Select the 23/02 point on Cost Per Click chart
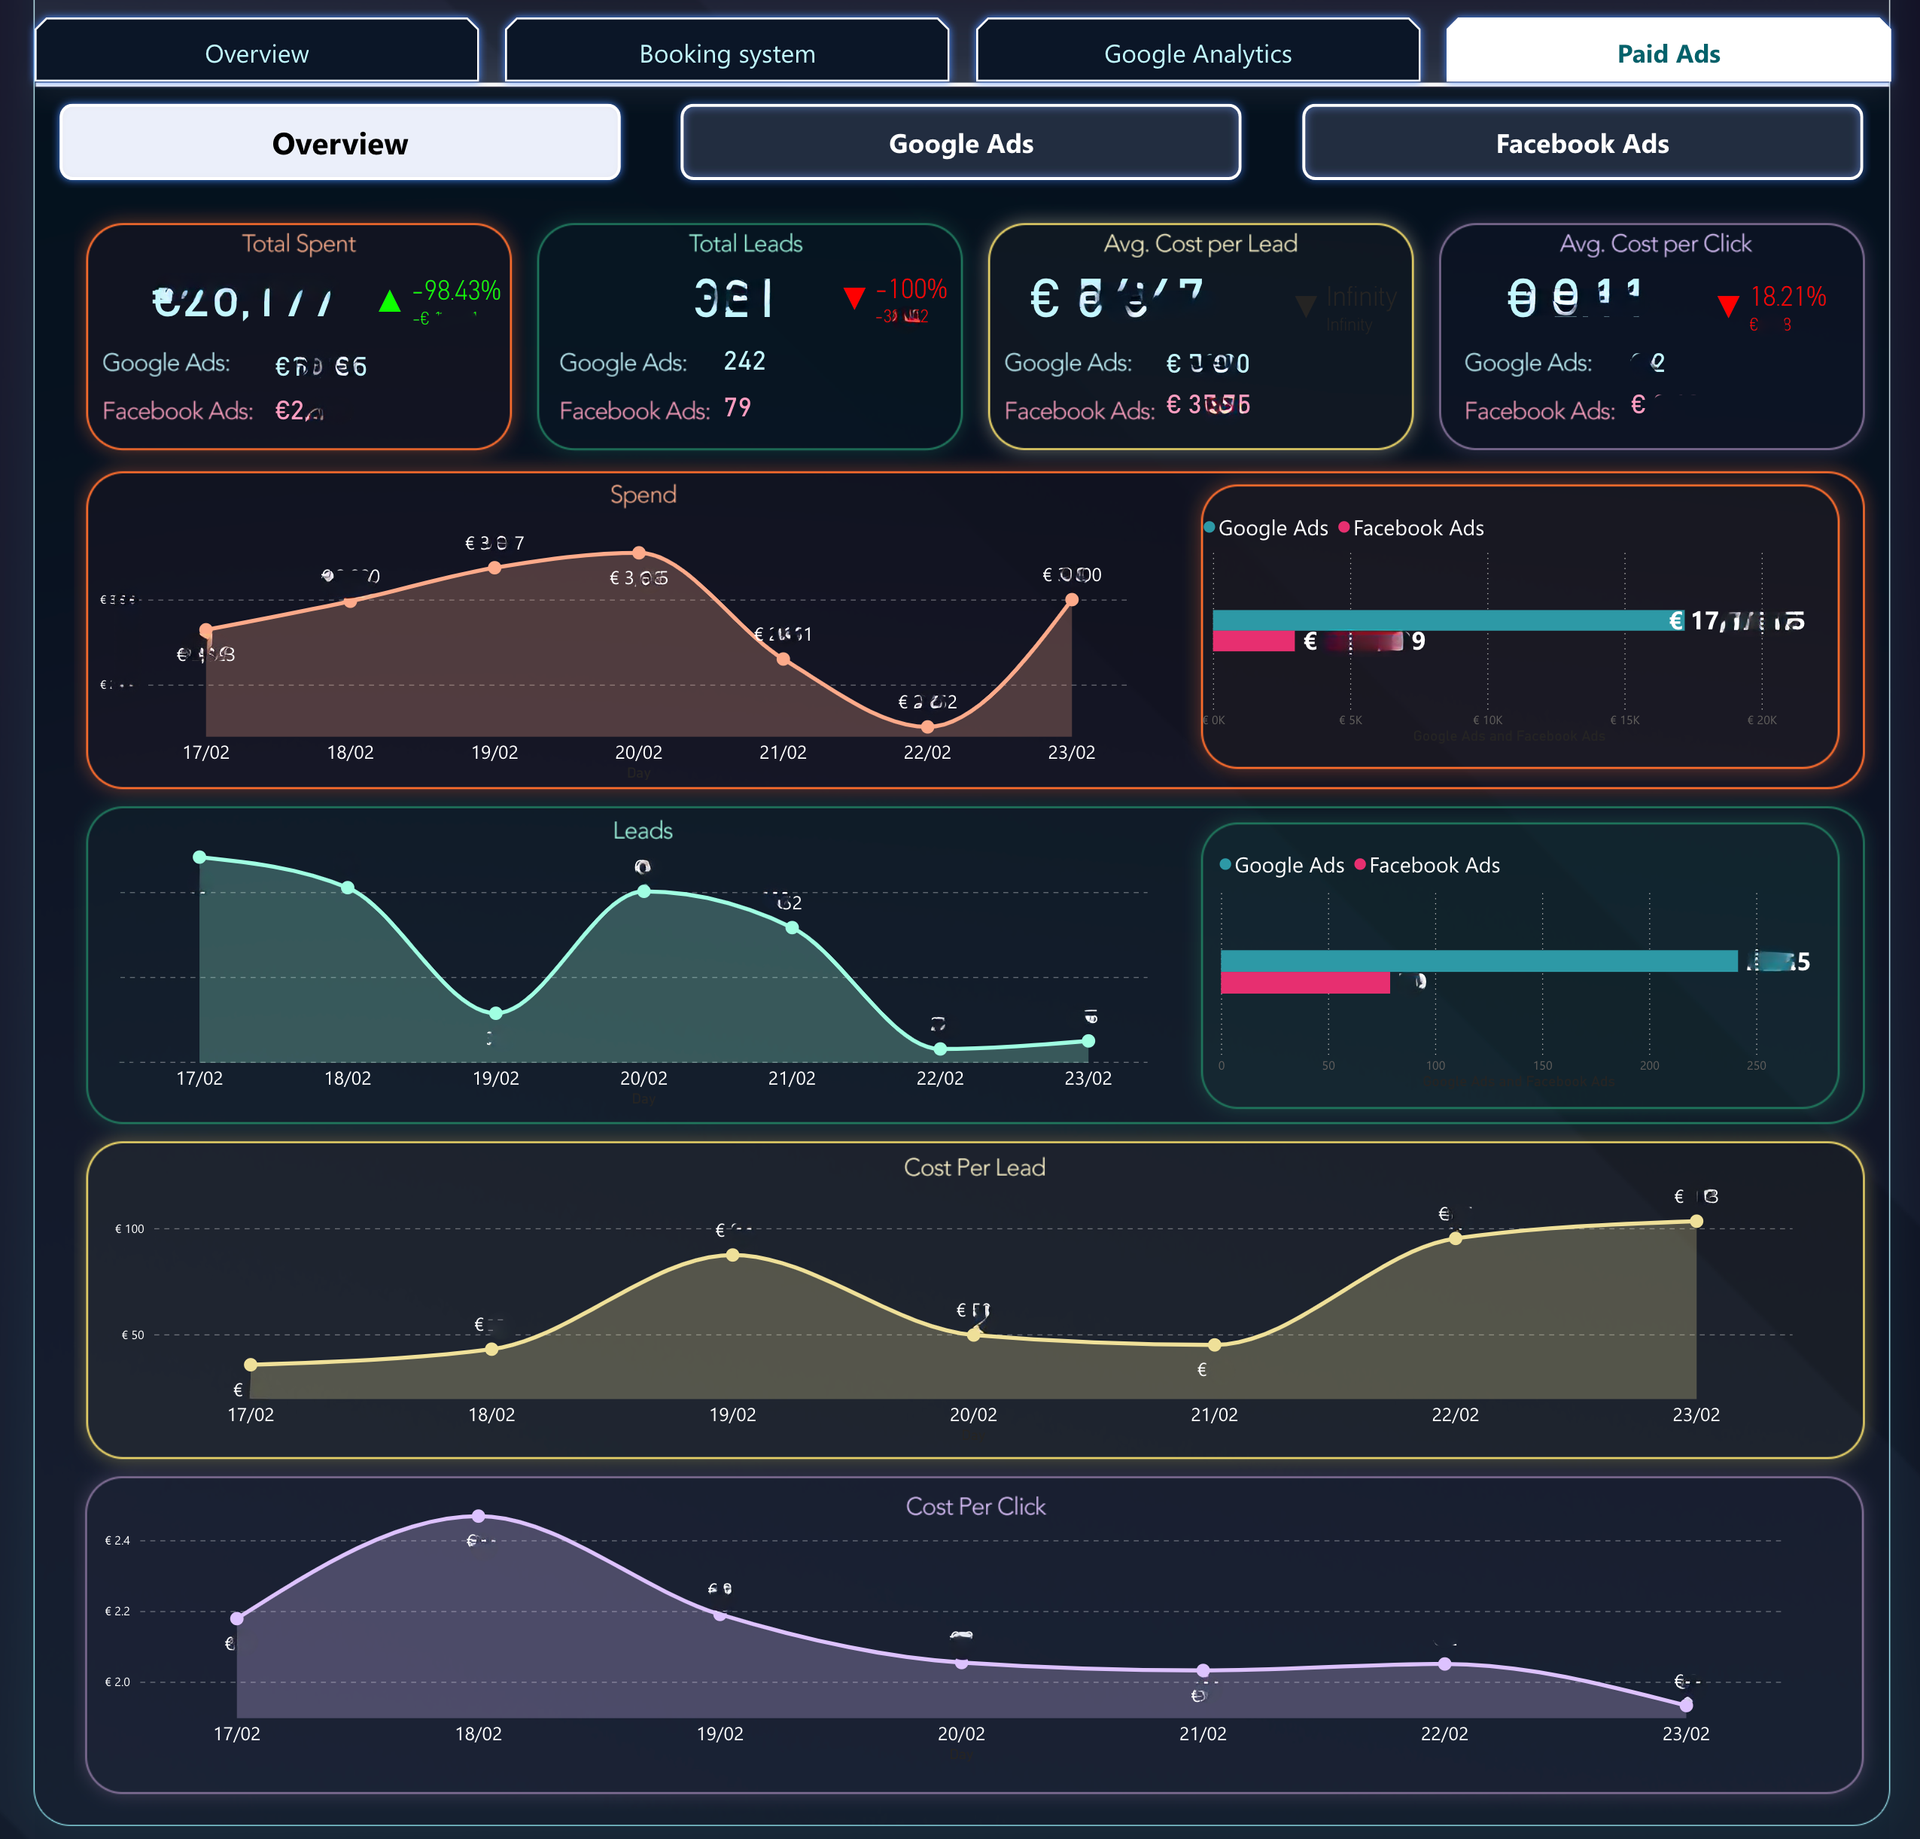 click(1687, 1704)
